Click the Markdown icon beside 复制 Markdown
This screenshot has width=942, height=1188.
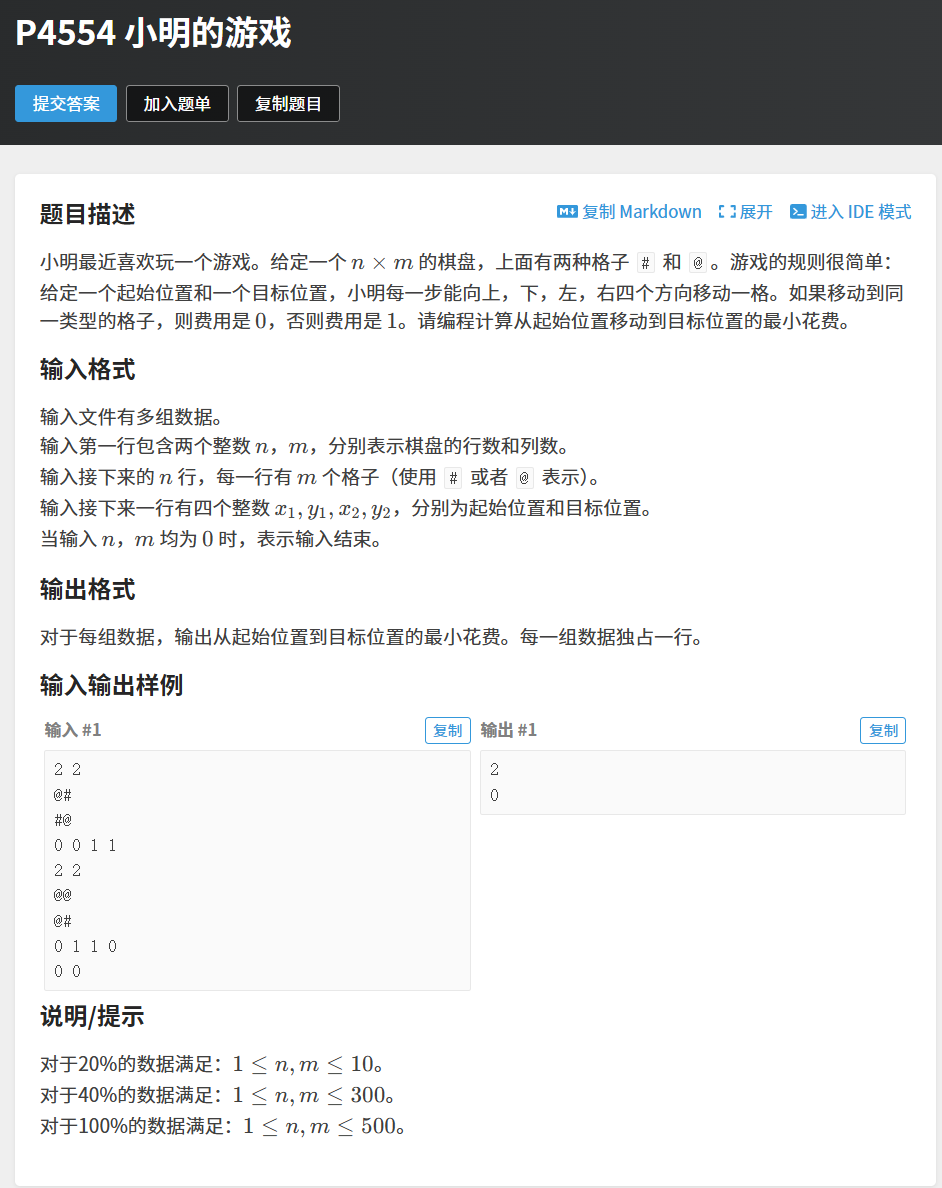pyautogui.click(x=567, y=212)
